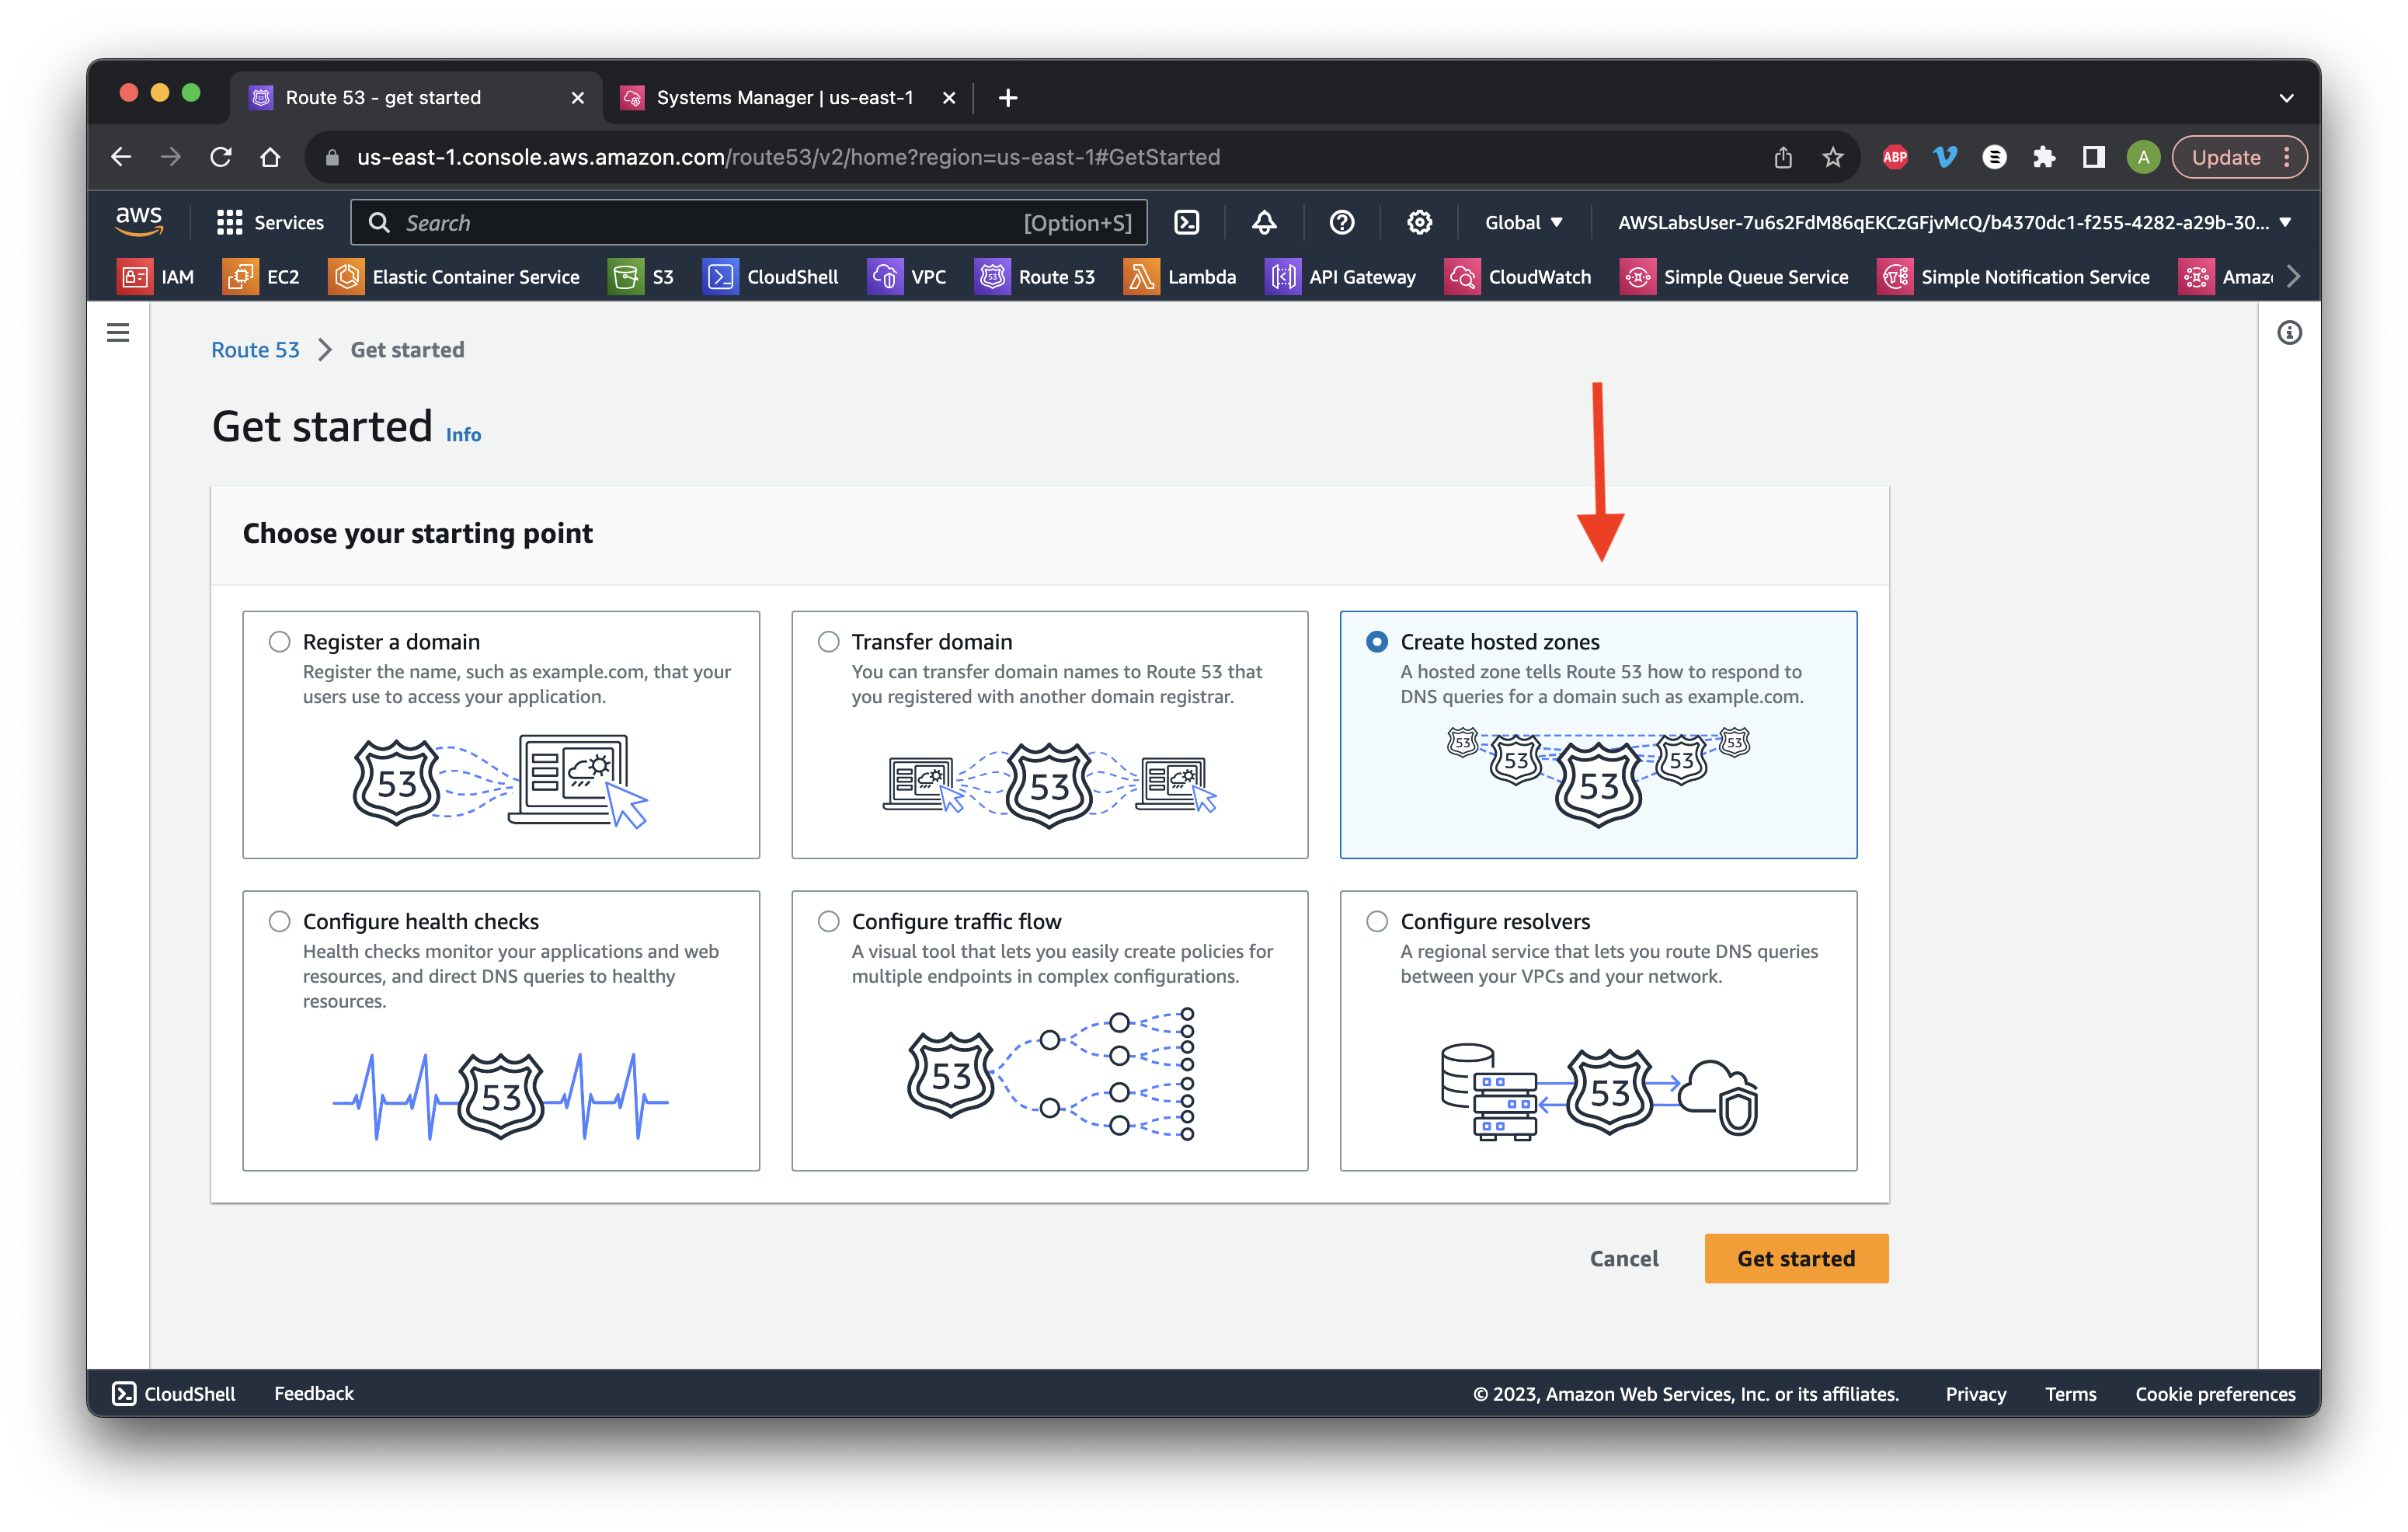Screen dimensions: 2408x1532
Task: Open Route 53 shortcut in favorites bar
Action: 1035,277
